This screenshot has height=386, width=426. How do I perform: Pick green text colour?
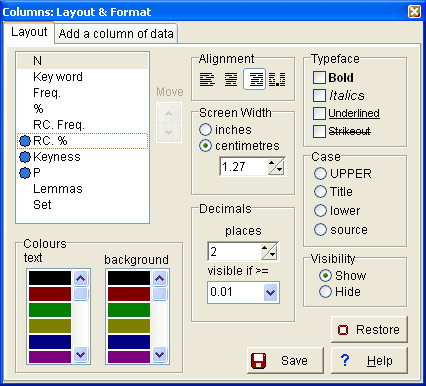click(50, 310)
